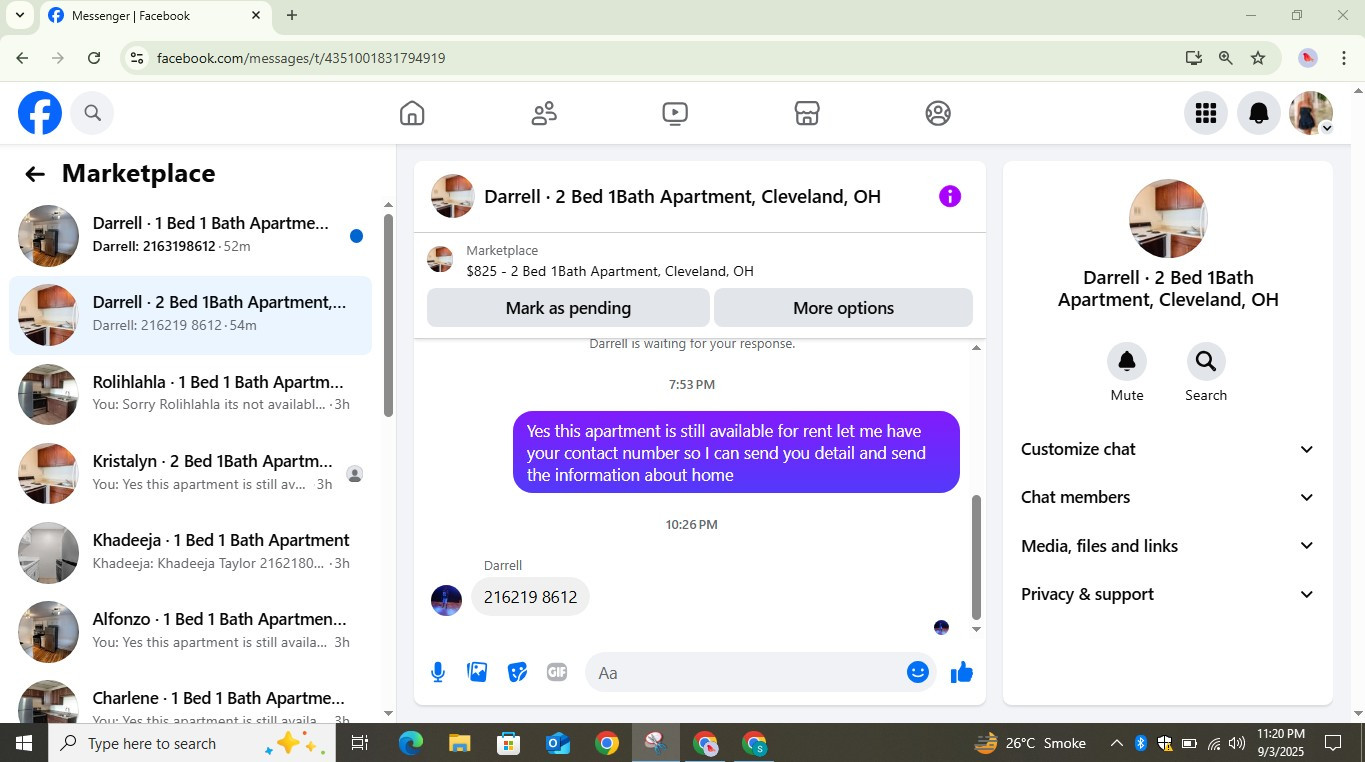Open the emoji picker smiley
This screenshot has height=762, width=1365.
point(918,672)
